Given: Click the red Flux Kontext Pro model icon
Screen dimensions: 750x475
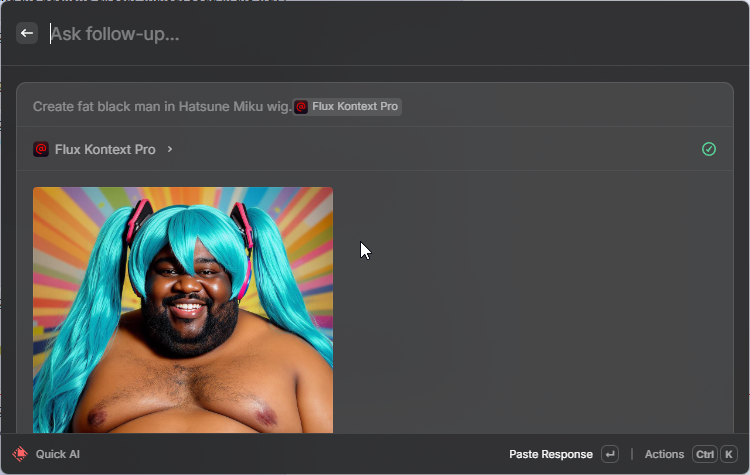Looking at the screenshot, I should [x=41, y=149].
